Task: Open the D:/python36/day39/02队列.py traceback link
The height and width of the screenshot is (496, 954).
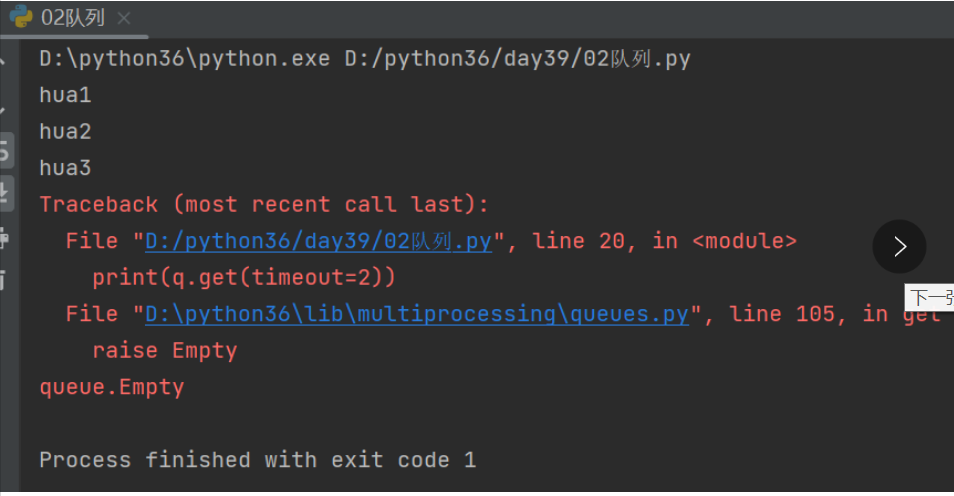Action: click(319, 241)
